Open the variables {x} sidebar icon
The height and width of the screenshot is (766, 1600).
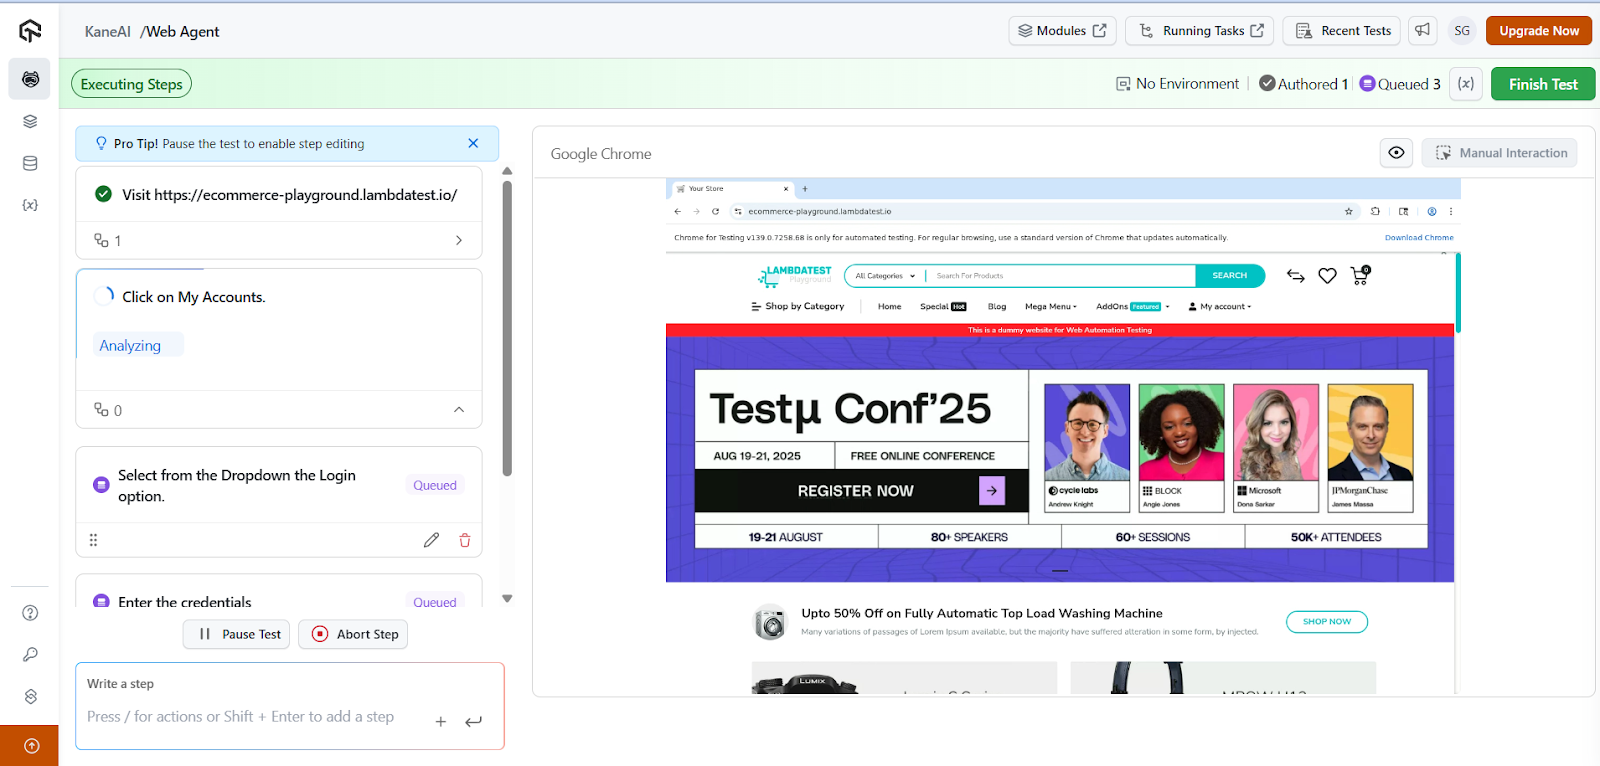click(30, 205)
